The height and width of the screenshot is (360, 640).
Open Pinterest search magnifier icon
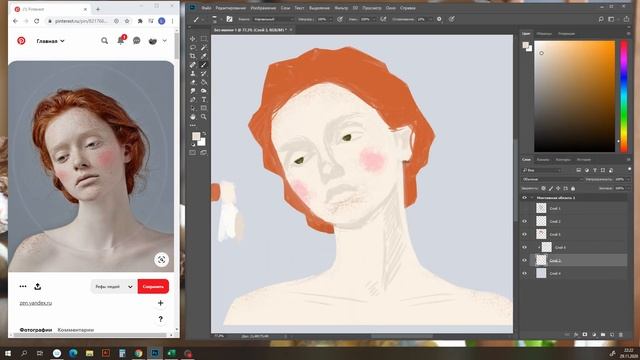pyautogui.click(x=104, y=41)
